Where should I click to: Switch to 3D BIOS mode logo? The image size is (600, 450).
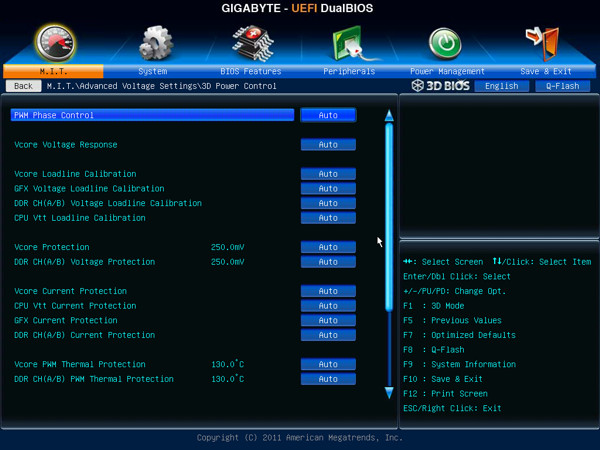[x=440, y=85]
